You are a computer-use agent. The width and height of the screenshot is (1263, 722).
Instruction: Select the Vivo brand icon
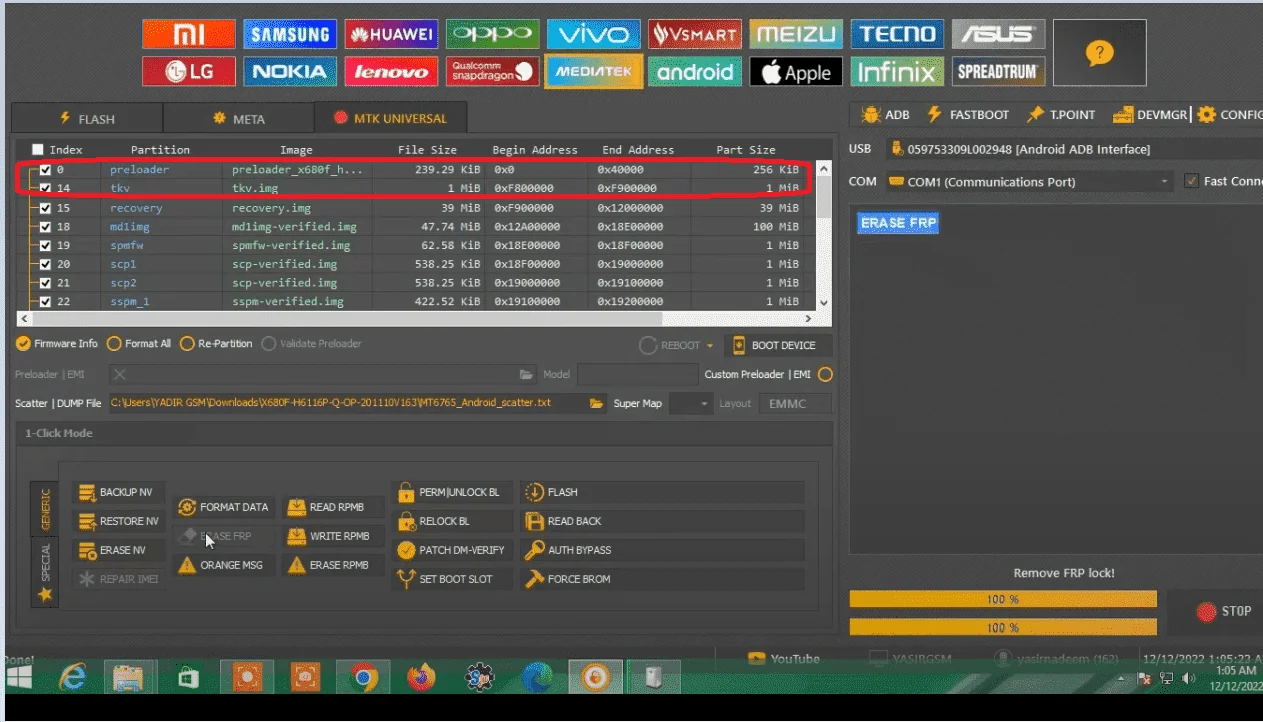[x=593, y=35]
